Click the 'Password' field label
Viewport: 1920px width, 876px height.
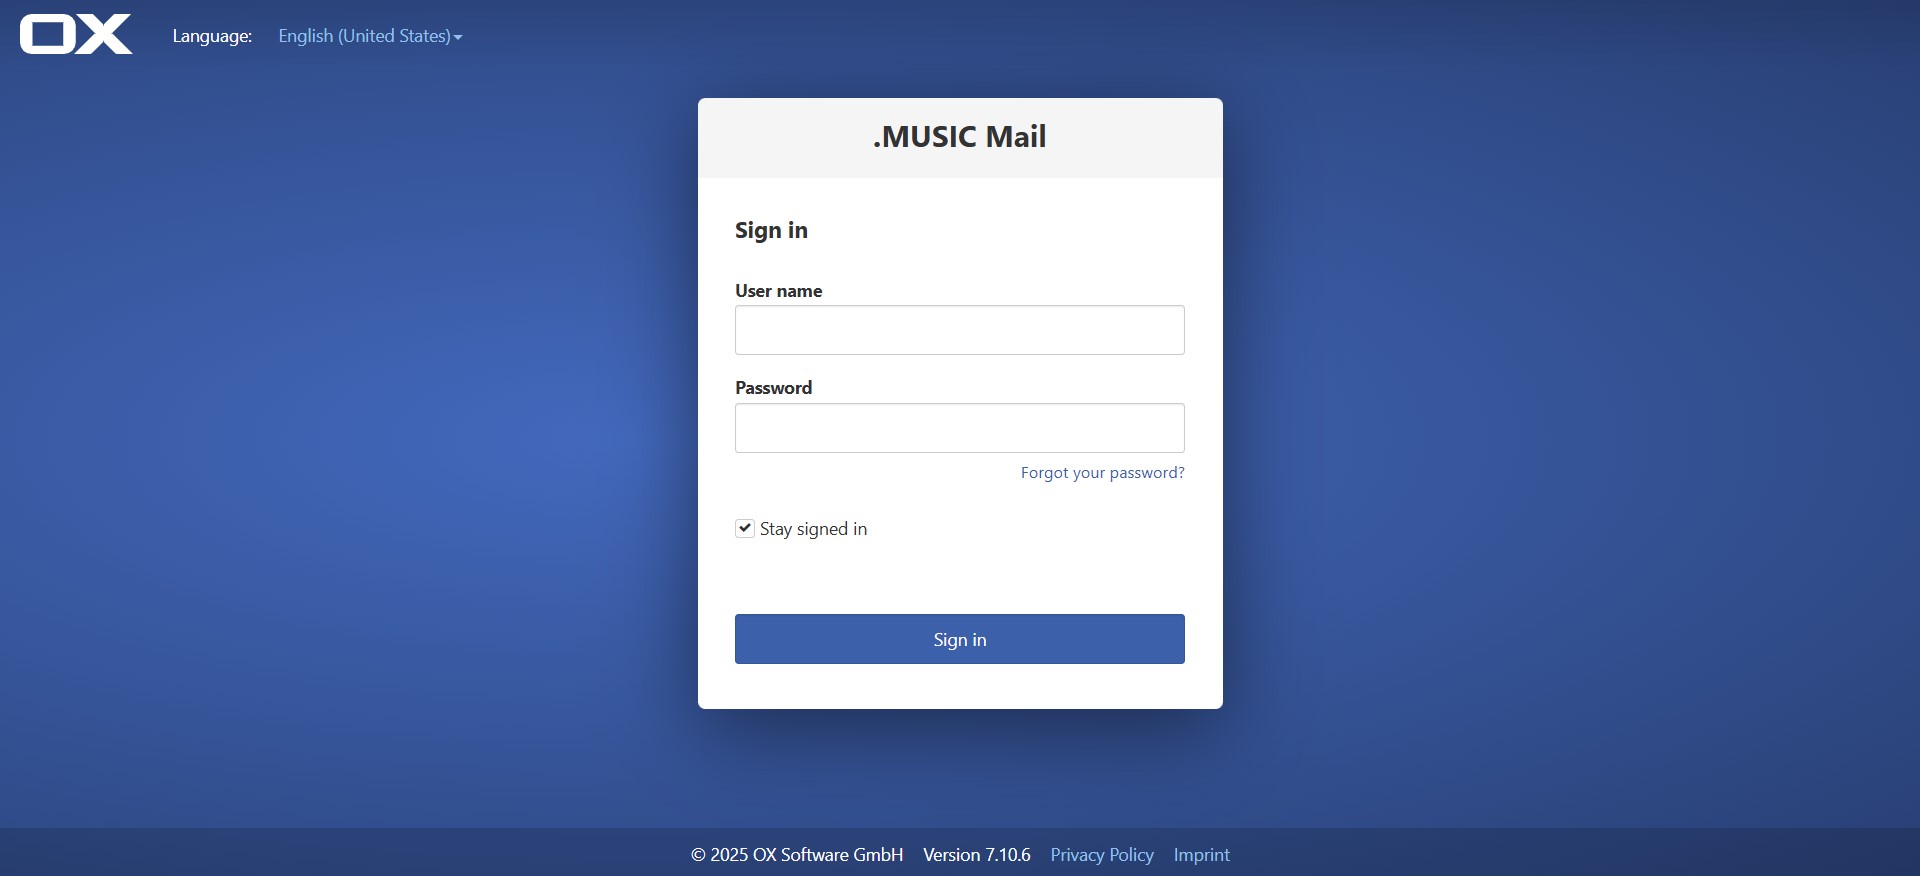(x=774, y=388)
